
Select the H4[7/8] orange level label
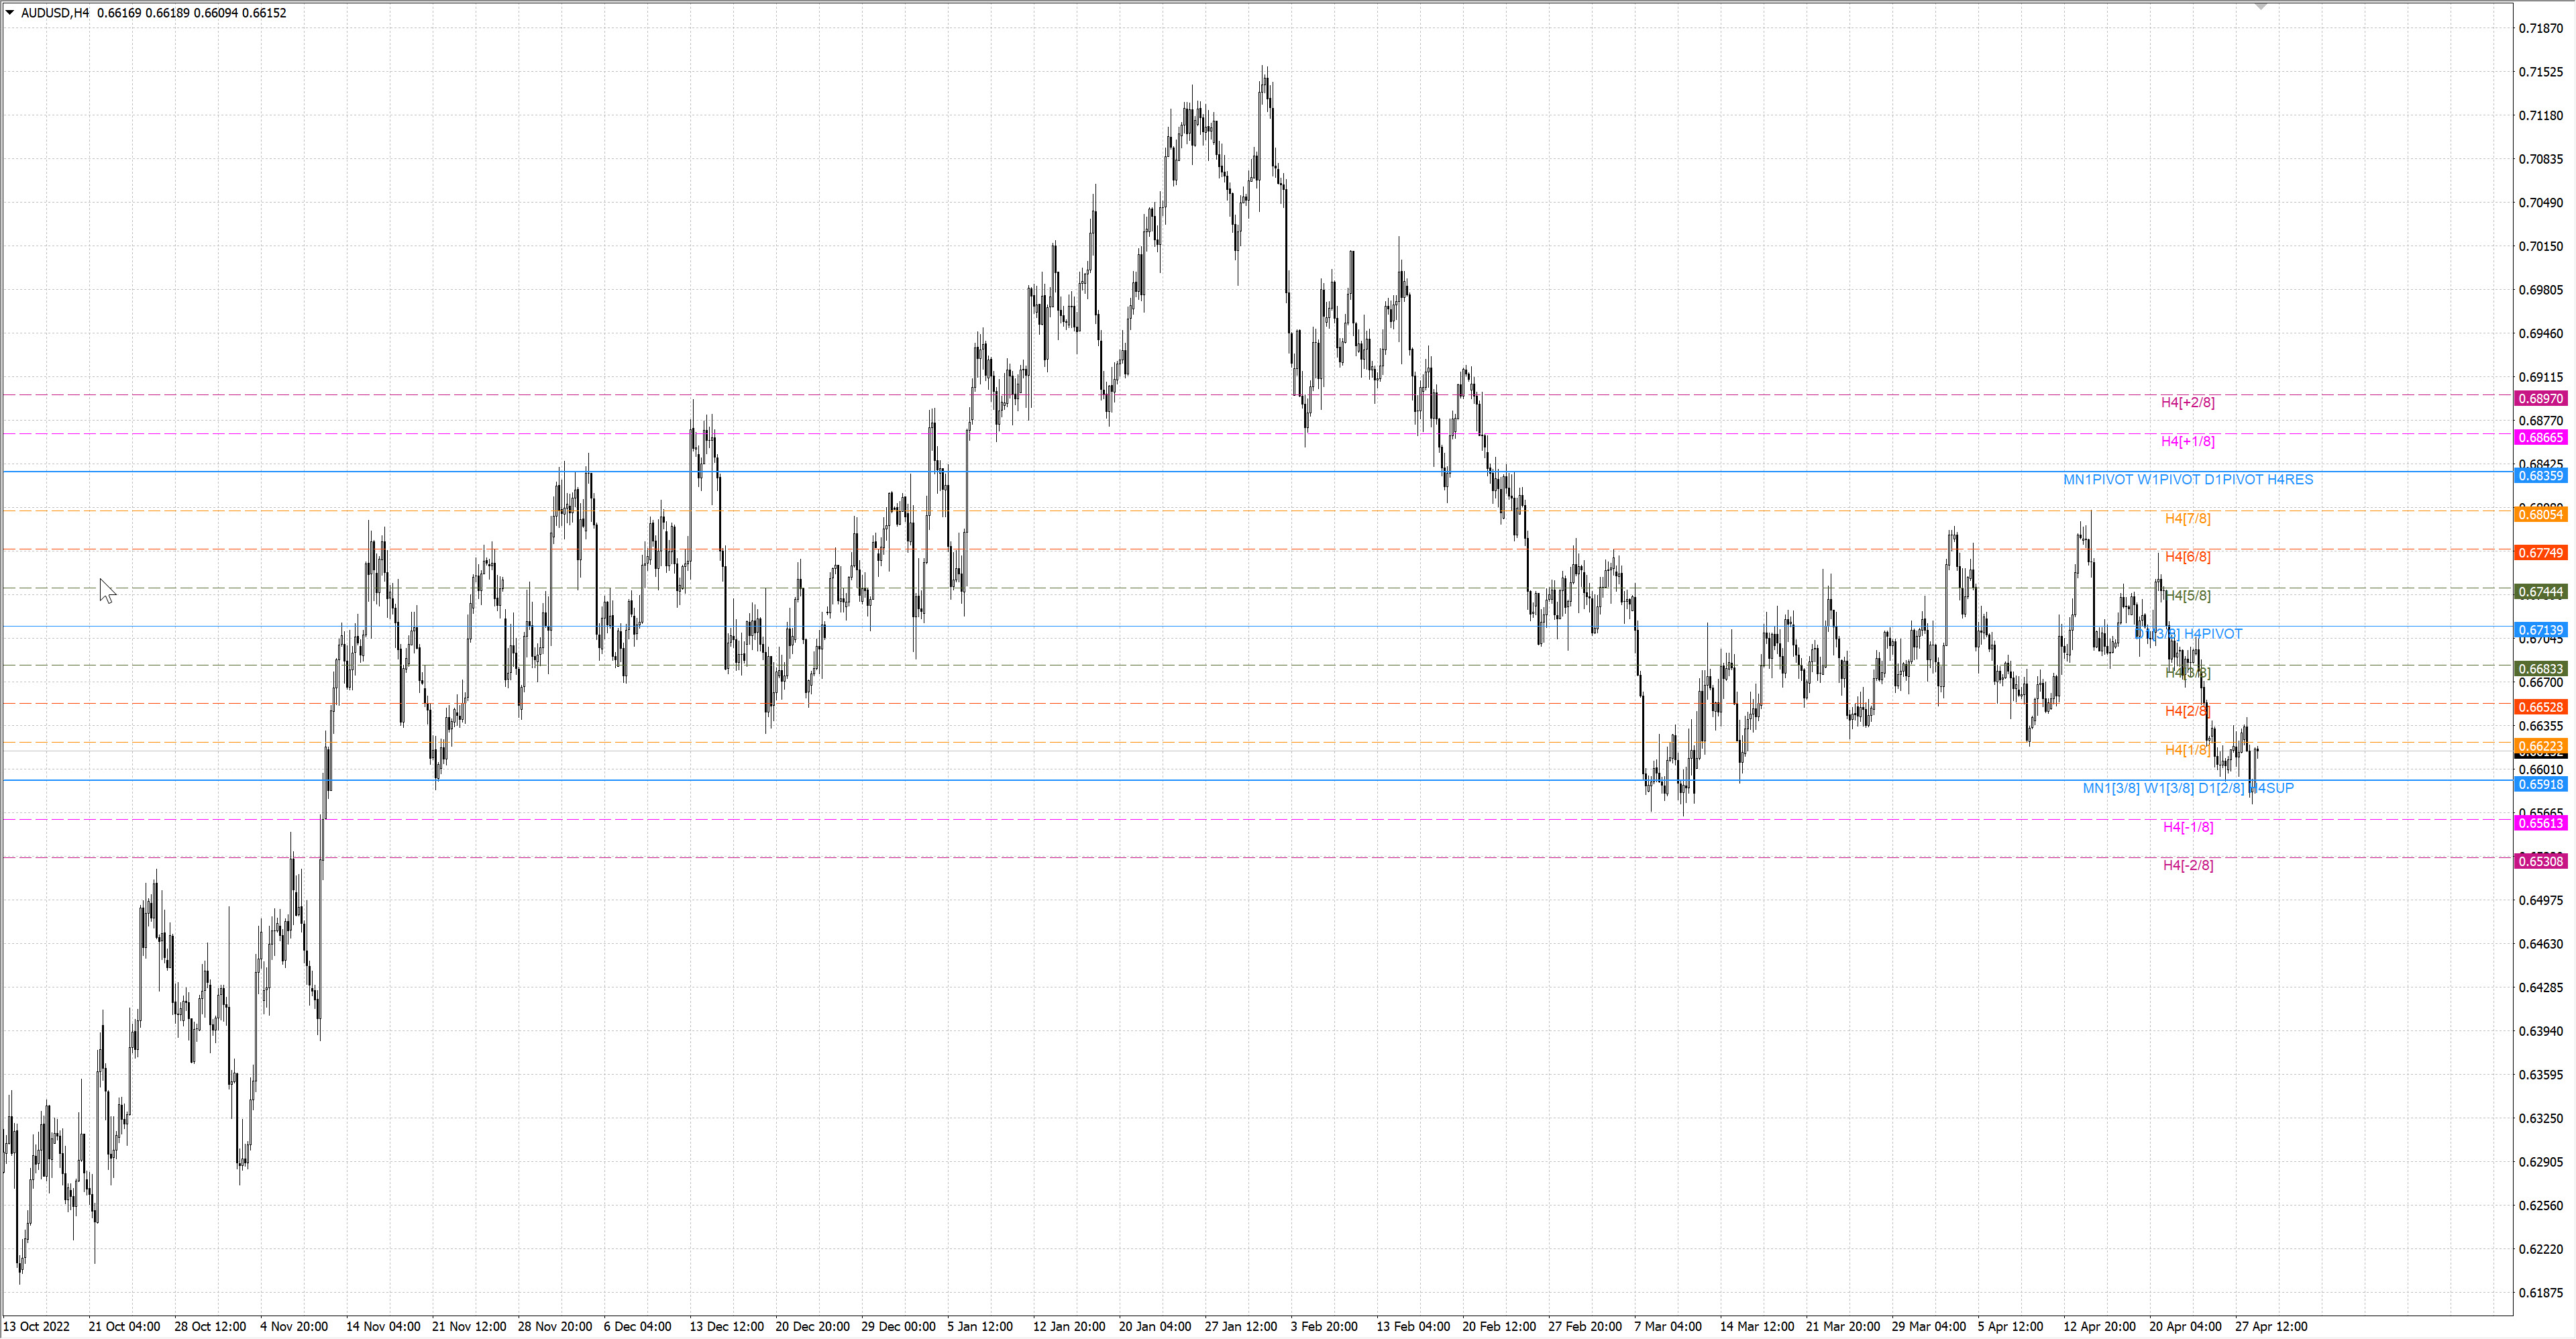[x=2187, y=518]
